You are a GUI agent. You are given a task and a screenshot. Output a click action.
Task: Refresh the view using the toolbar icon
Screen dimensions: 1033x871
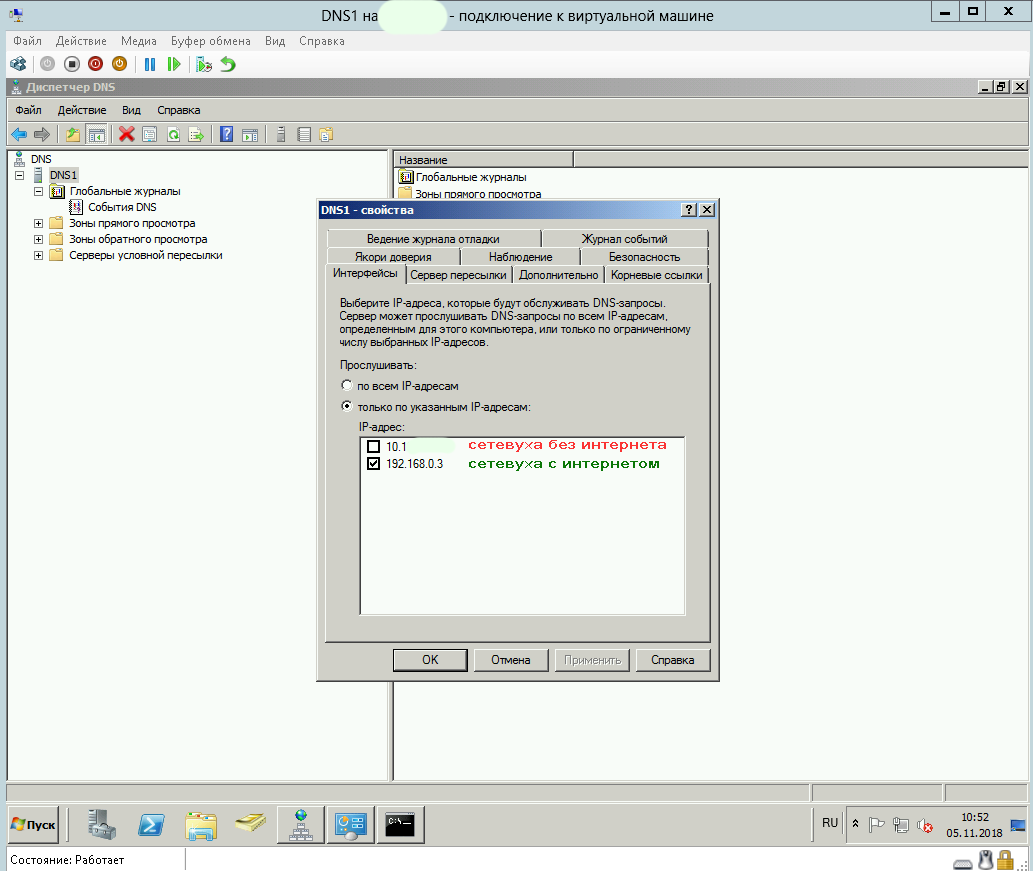tap(173, 134)
